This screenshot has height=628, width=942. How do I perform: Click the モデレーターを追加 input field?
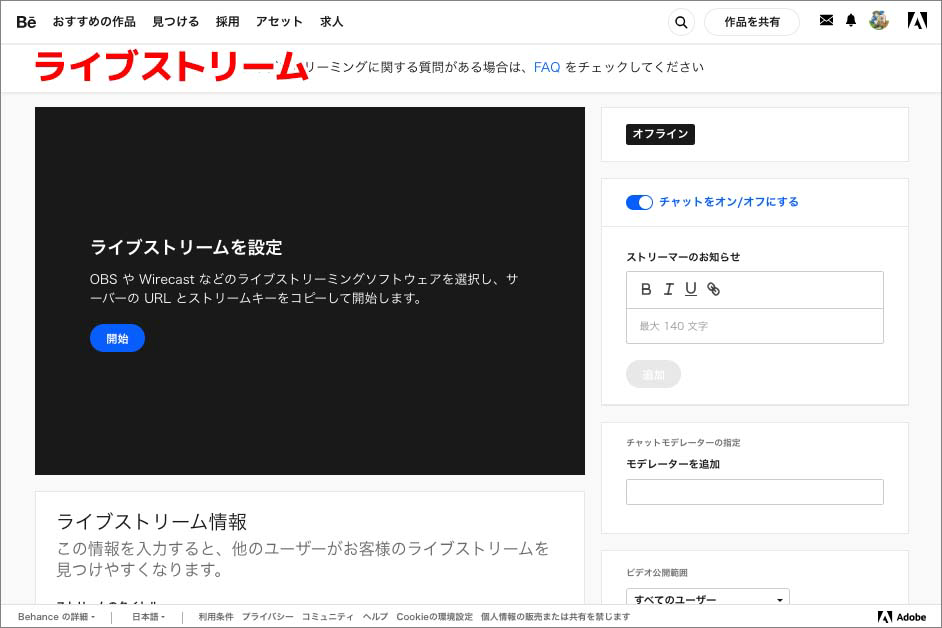pos(755,492)
